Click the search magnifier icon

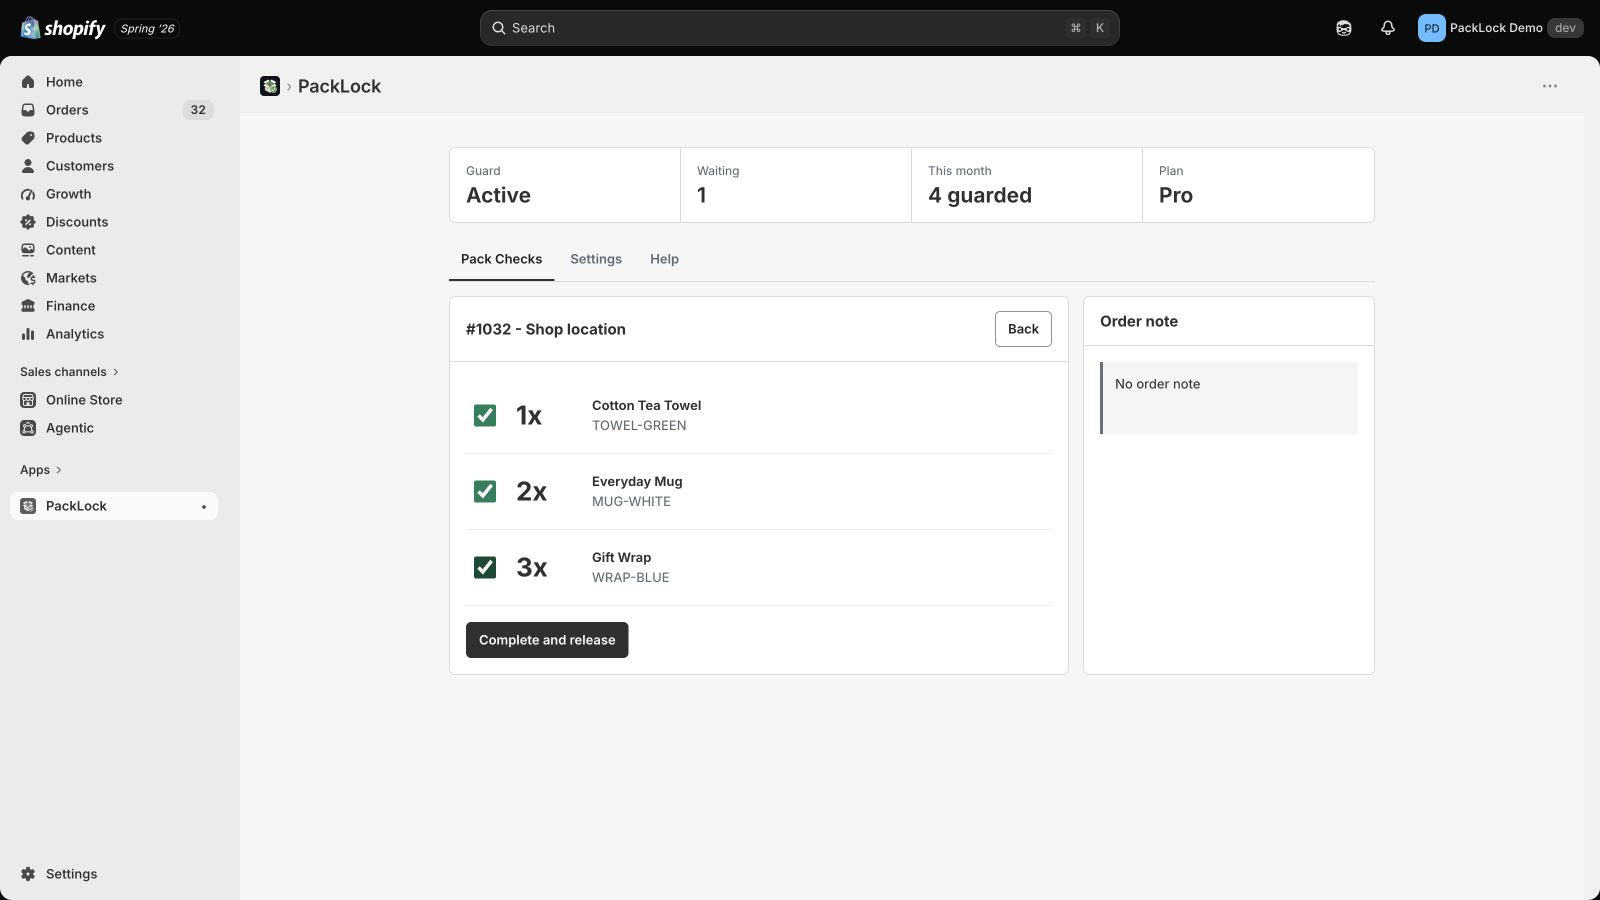498,28
